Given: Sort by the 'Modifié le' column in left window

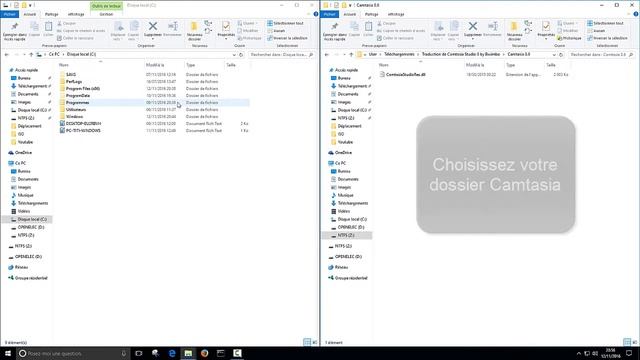Looking at the screenshot, I should (x=155, y=65).
